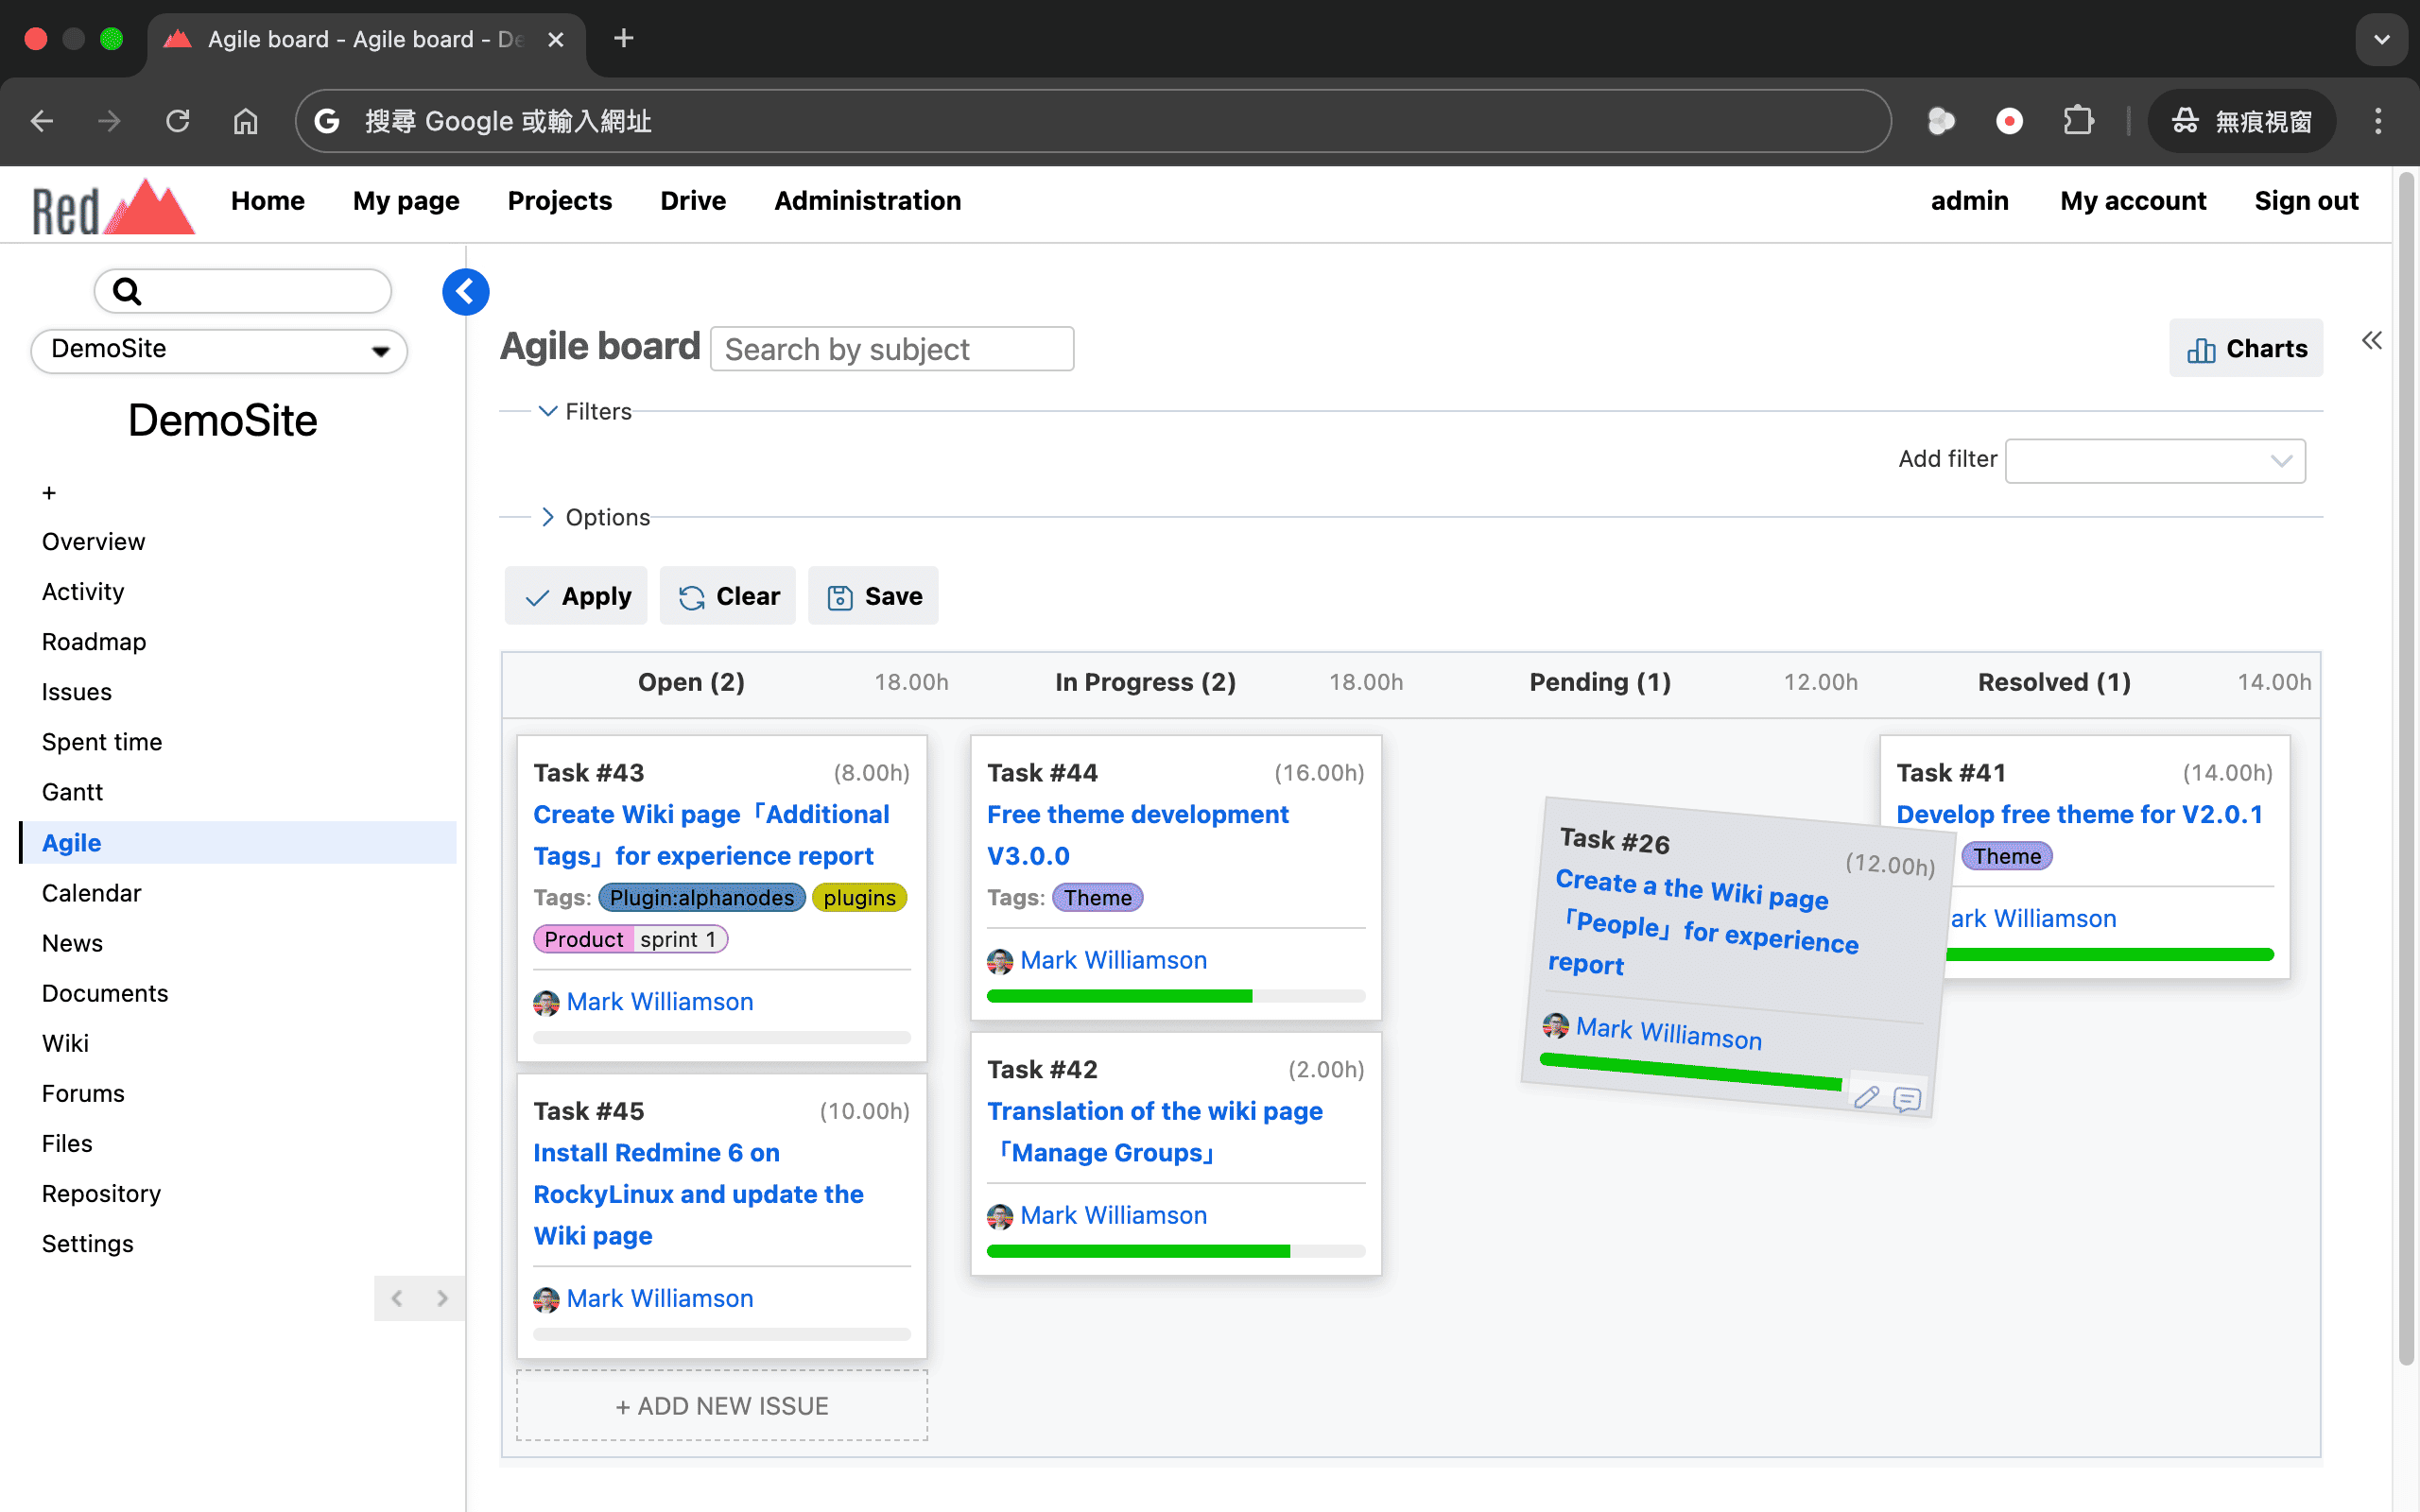The image size is (2420, 1512).
Task: Open the browser extensions puzzle icon
Action: tap(2077, 121)
